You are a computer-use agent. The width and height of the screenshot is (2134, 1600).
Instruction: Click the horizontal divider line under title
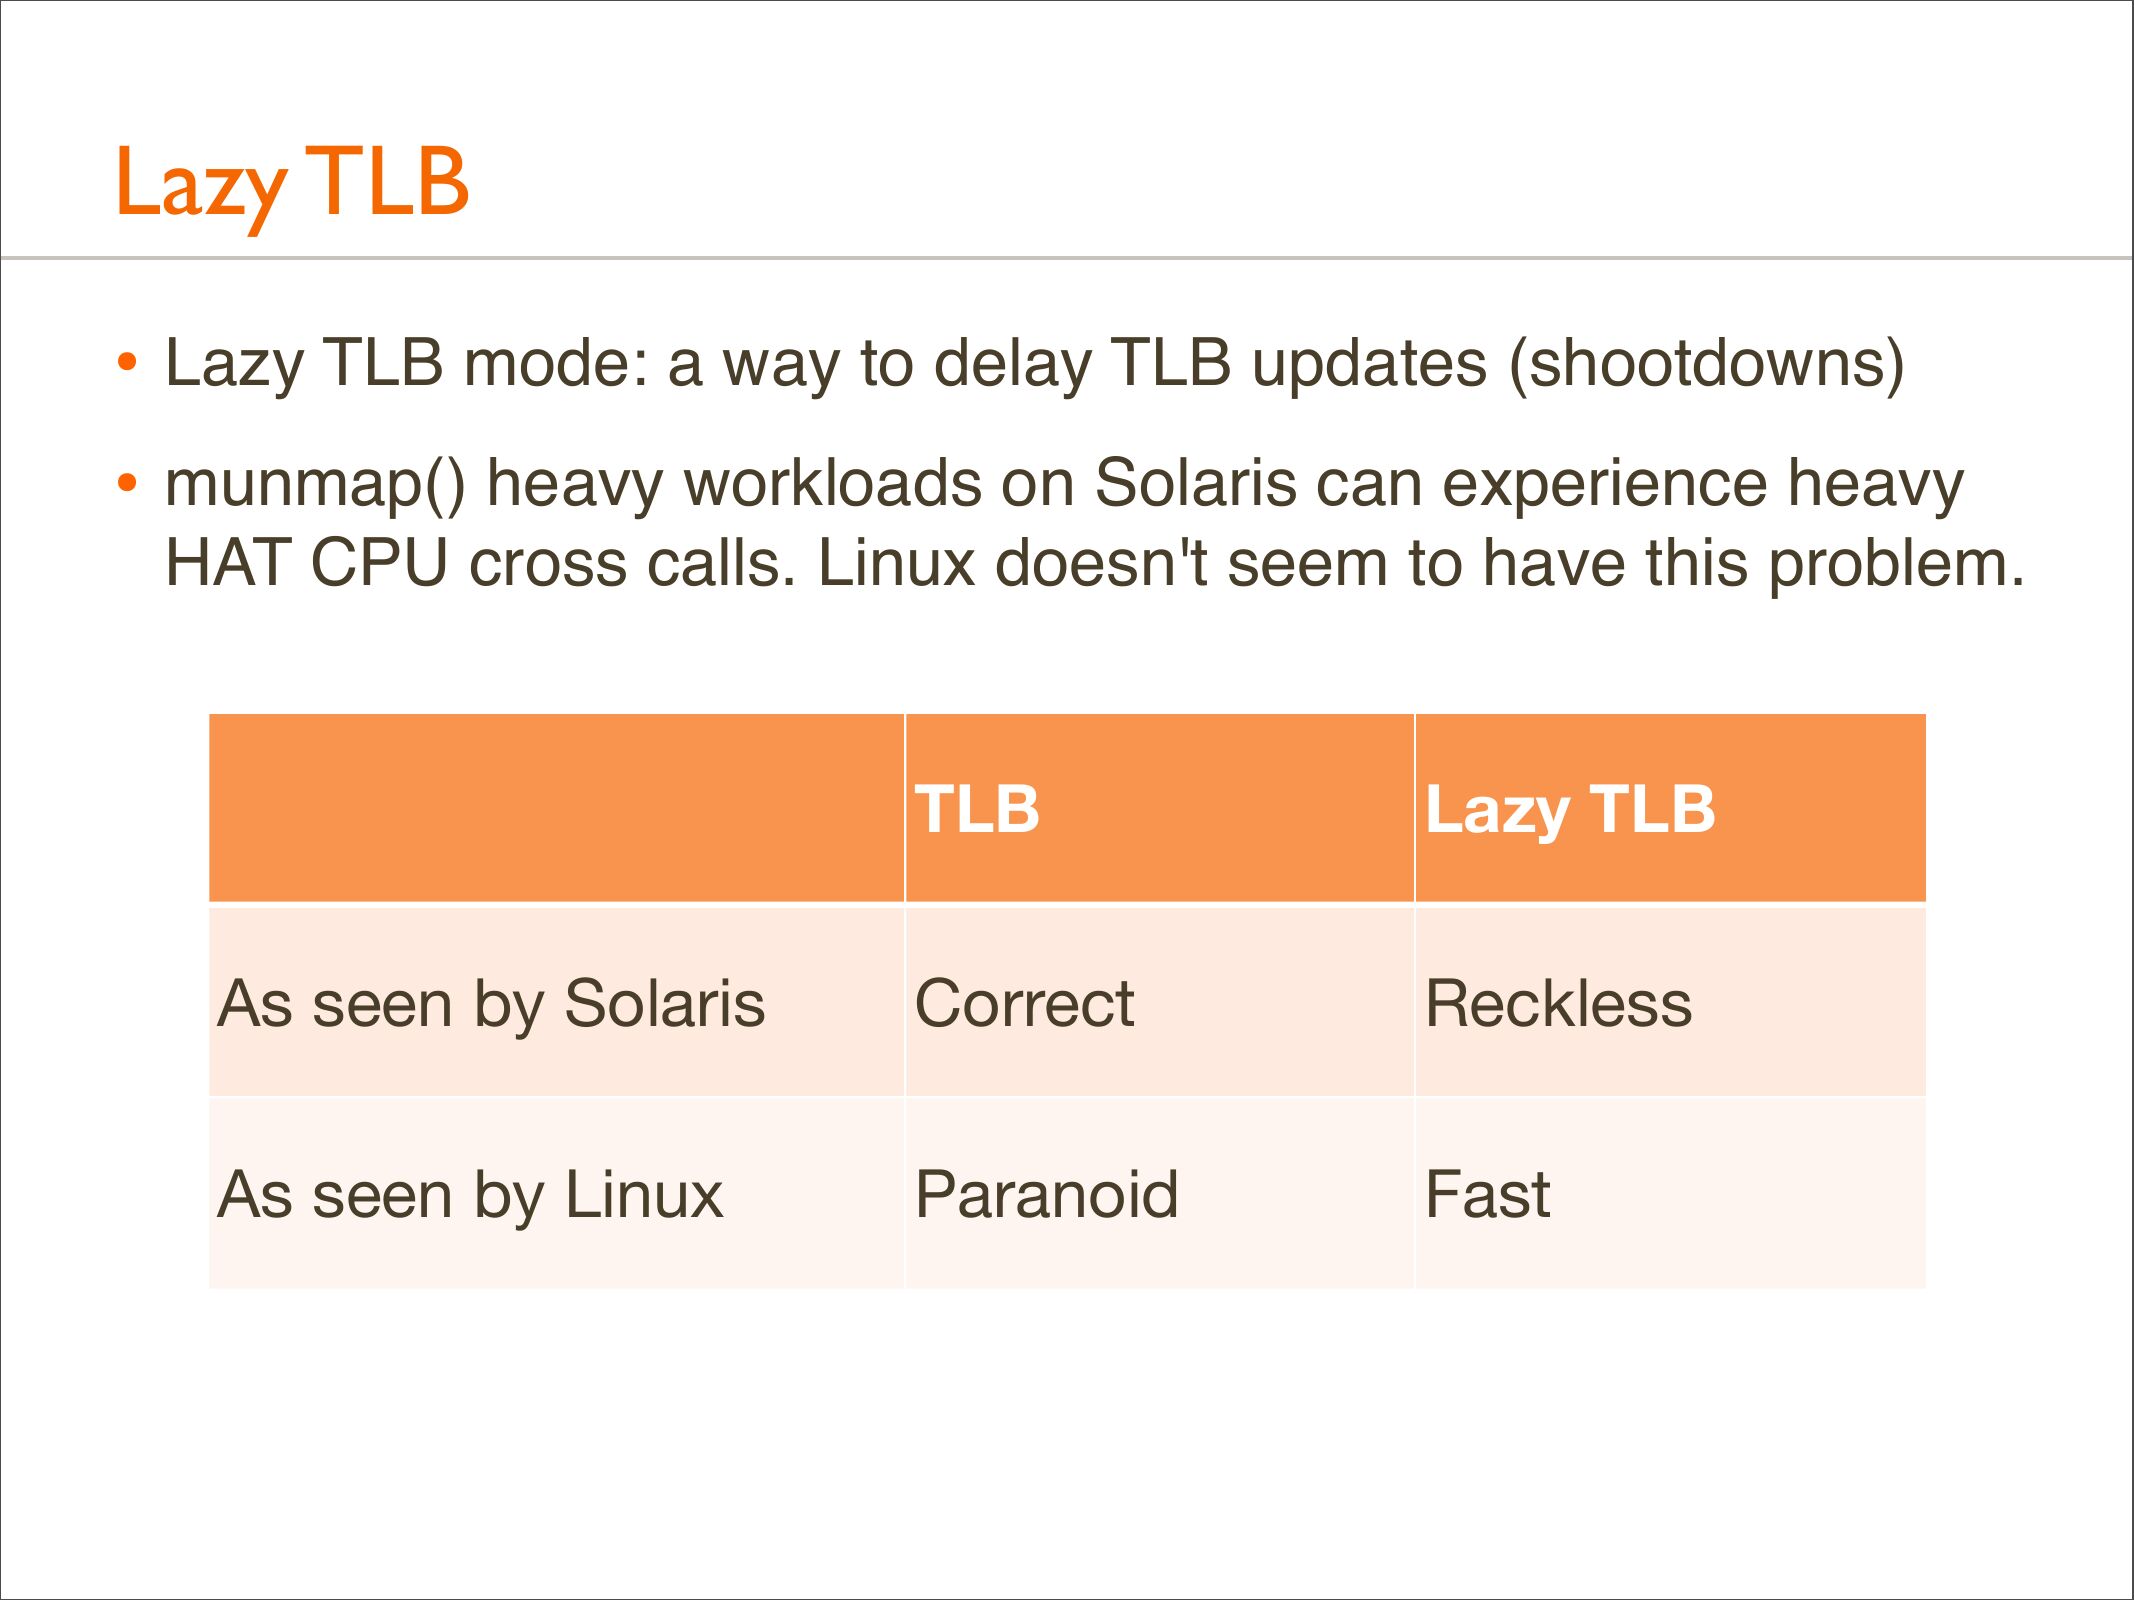pos(1067,258)
